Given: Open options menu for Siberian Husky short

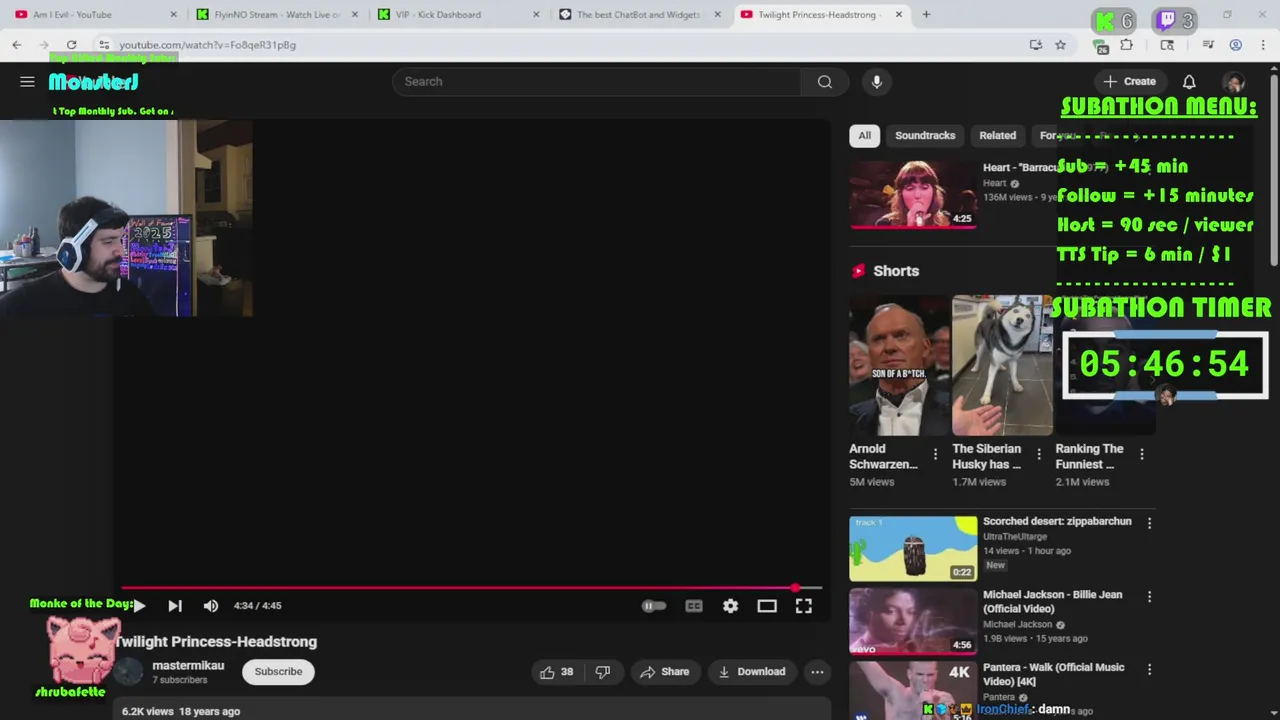Looking at the screenshot, I should [1038, 454].
